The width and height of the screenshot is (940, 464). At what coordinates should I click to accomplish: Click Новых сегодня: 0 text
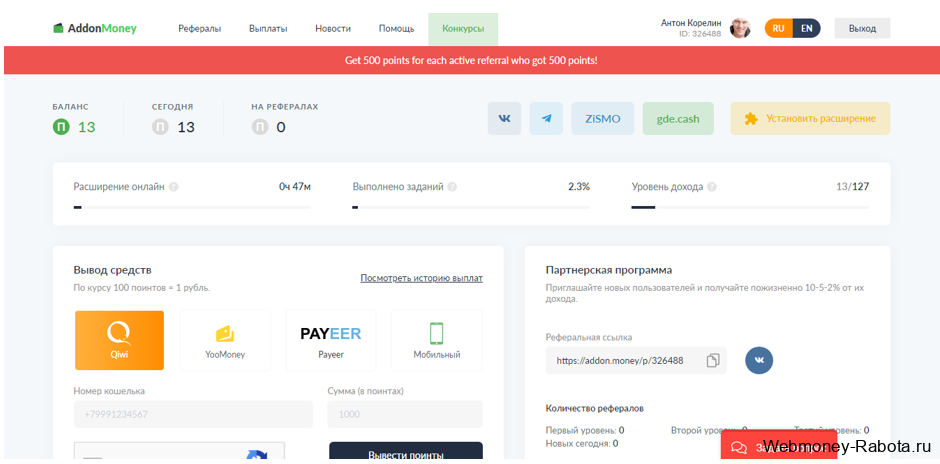[x=582, y=444]
